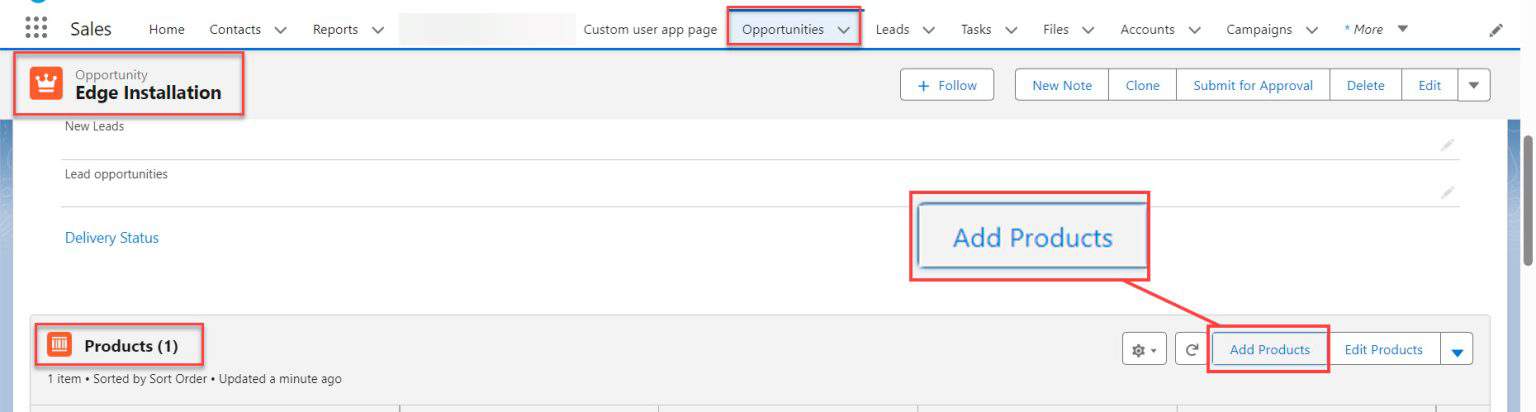Screen dimensions: 1536x412
Task: Open the Products (1) related list link
Action: pyautogui.click(x=131, y=346)
